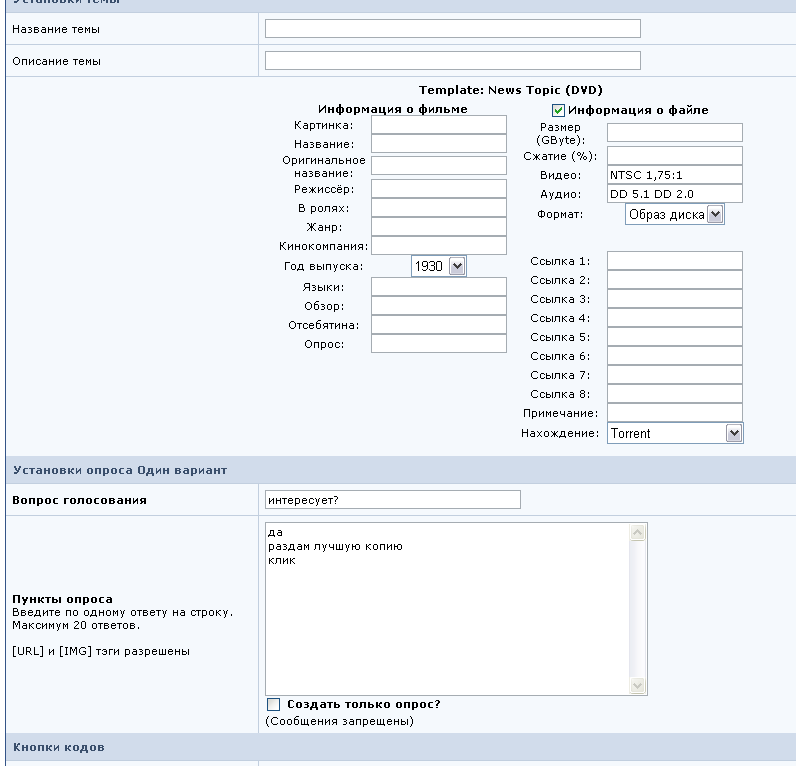Image resolution: width=796 pixels, height=766 pixels.
Task: Open the Год выпуска 1930 dropdown
Action: (439, 266)
